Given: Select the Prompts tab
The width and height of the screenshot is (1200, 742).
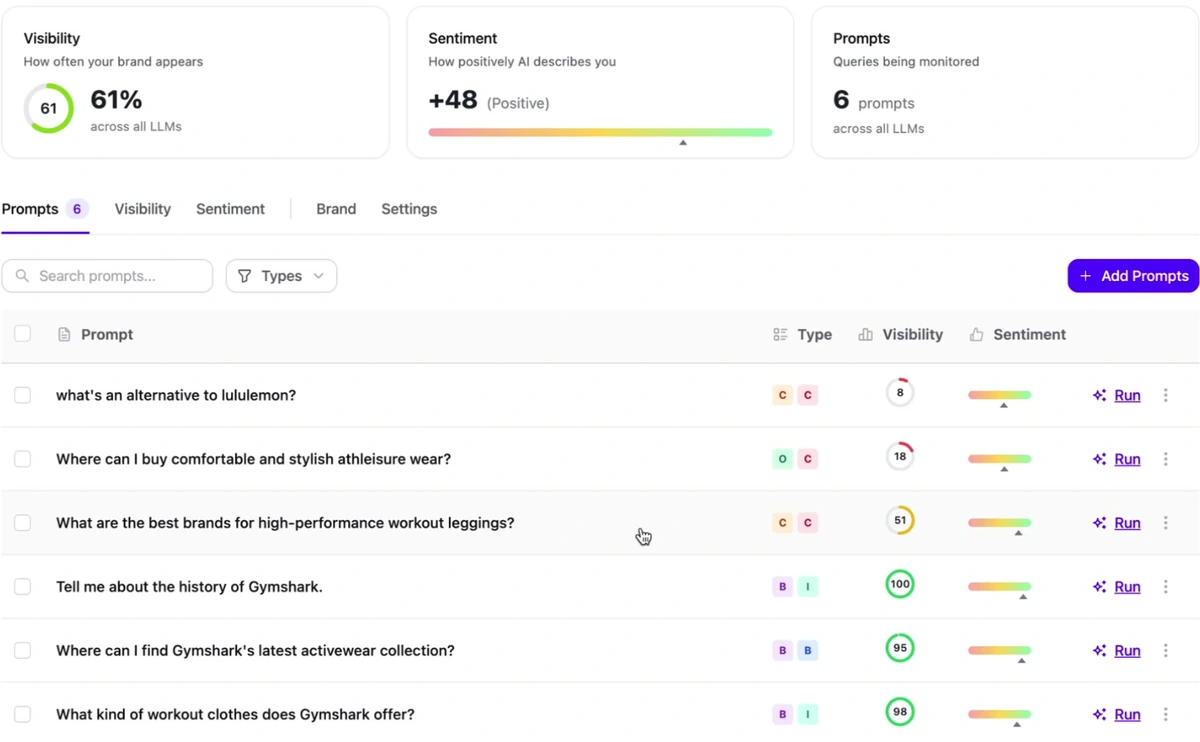Looking at the screenshot, I should pos(45,209).
